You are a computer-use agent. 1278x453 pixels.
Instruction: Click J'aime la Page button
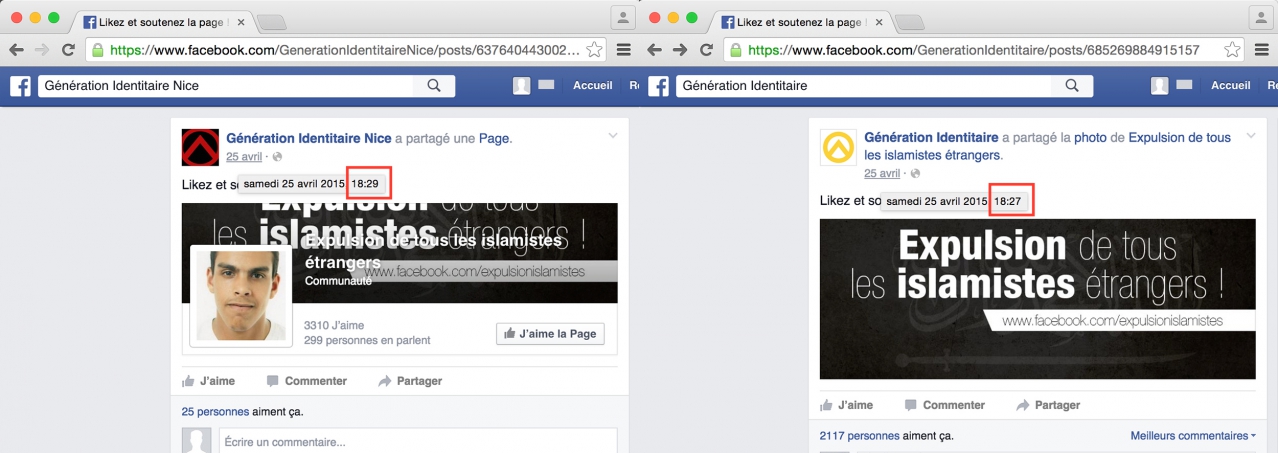[x=550, y=334]
